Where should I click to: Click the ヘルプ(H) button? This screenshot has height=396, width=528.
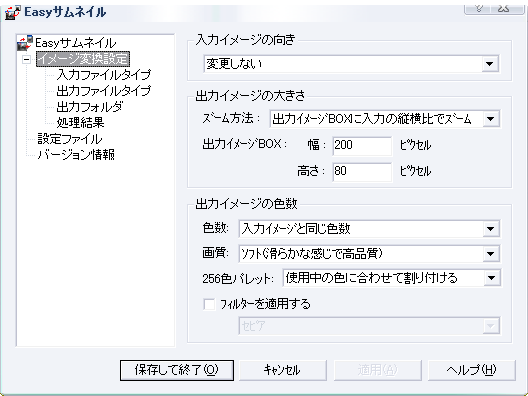pyautogui.click(x=471, y=370)
